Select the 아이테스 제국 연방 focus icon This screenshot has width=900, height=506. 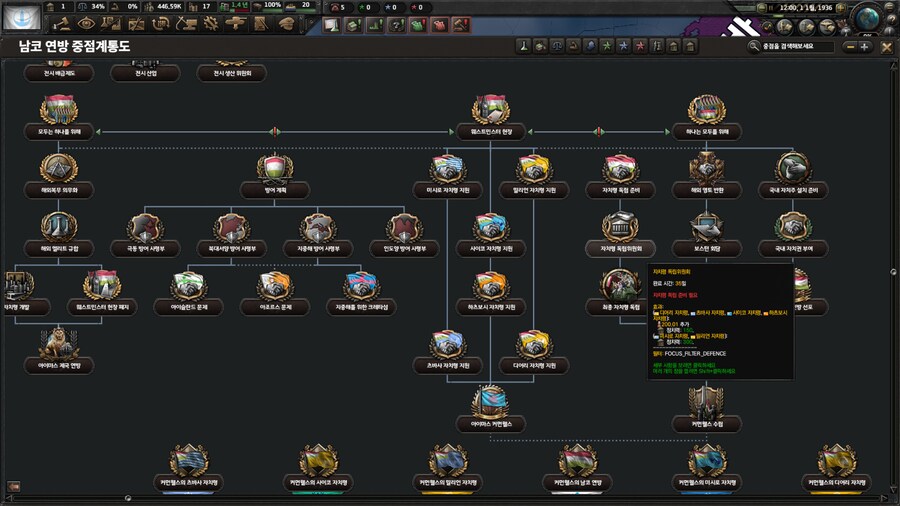59,345
